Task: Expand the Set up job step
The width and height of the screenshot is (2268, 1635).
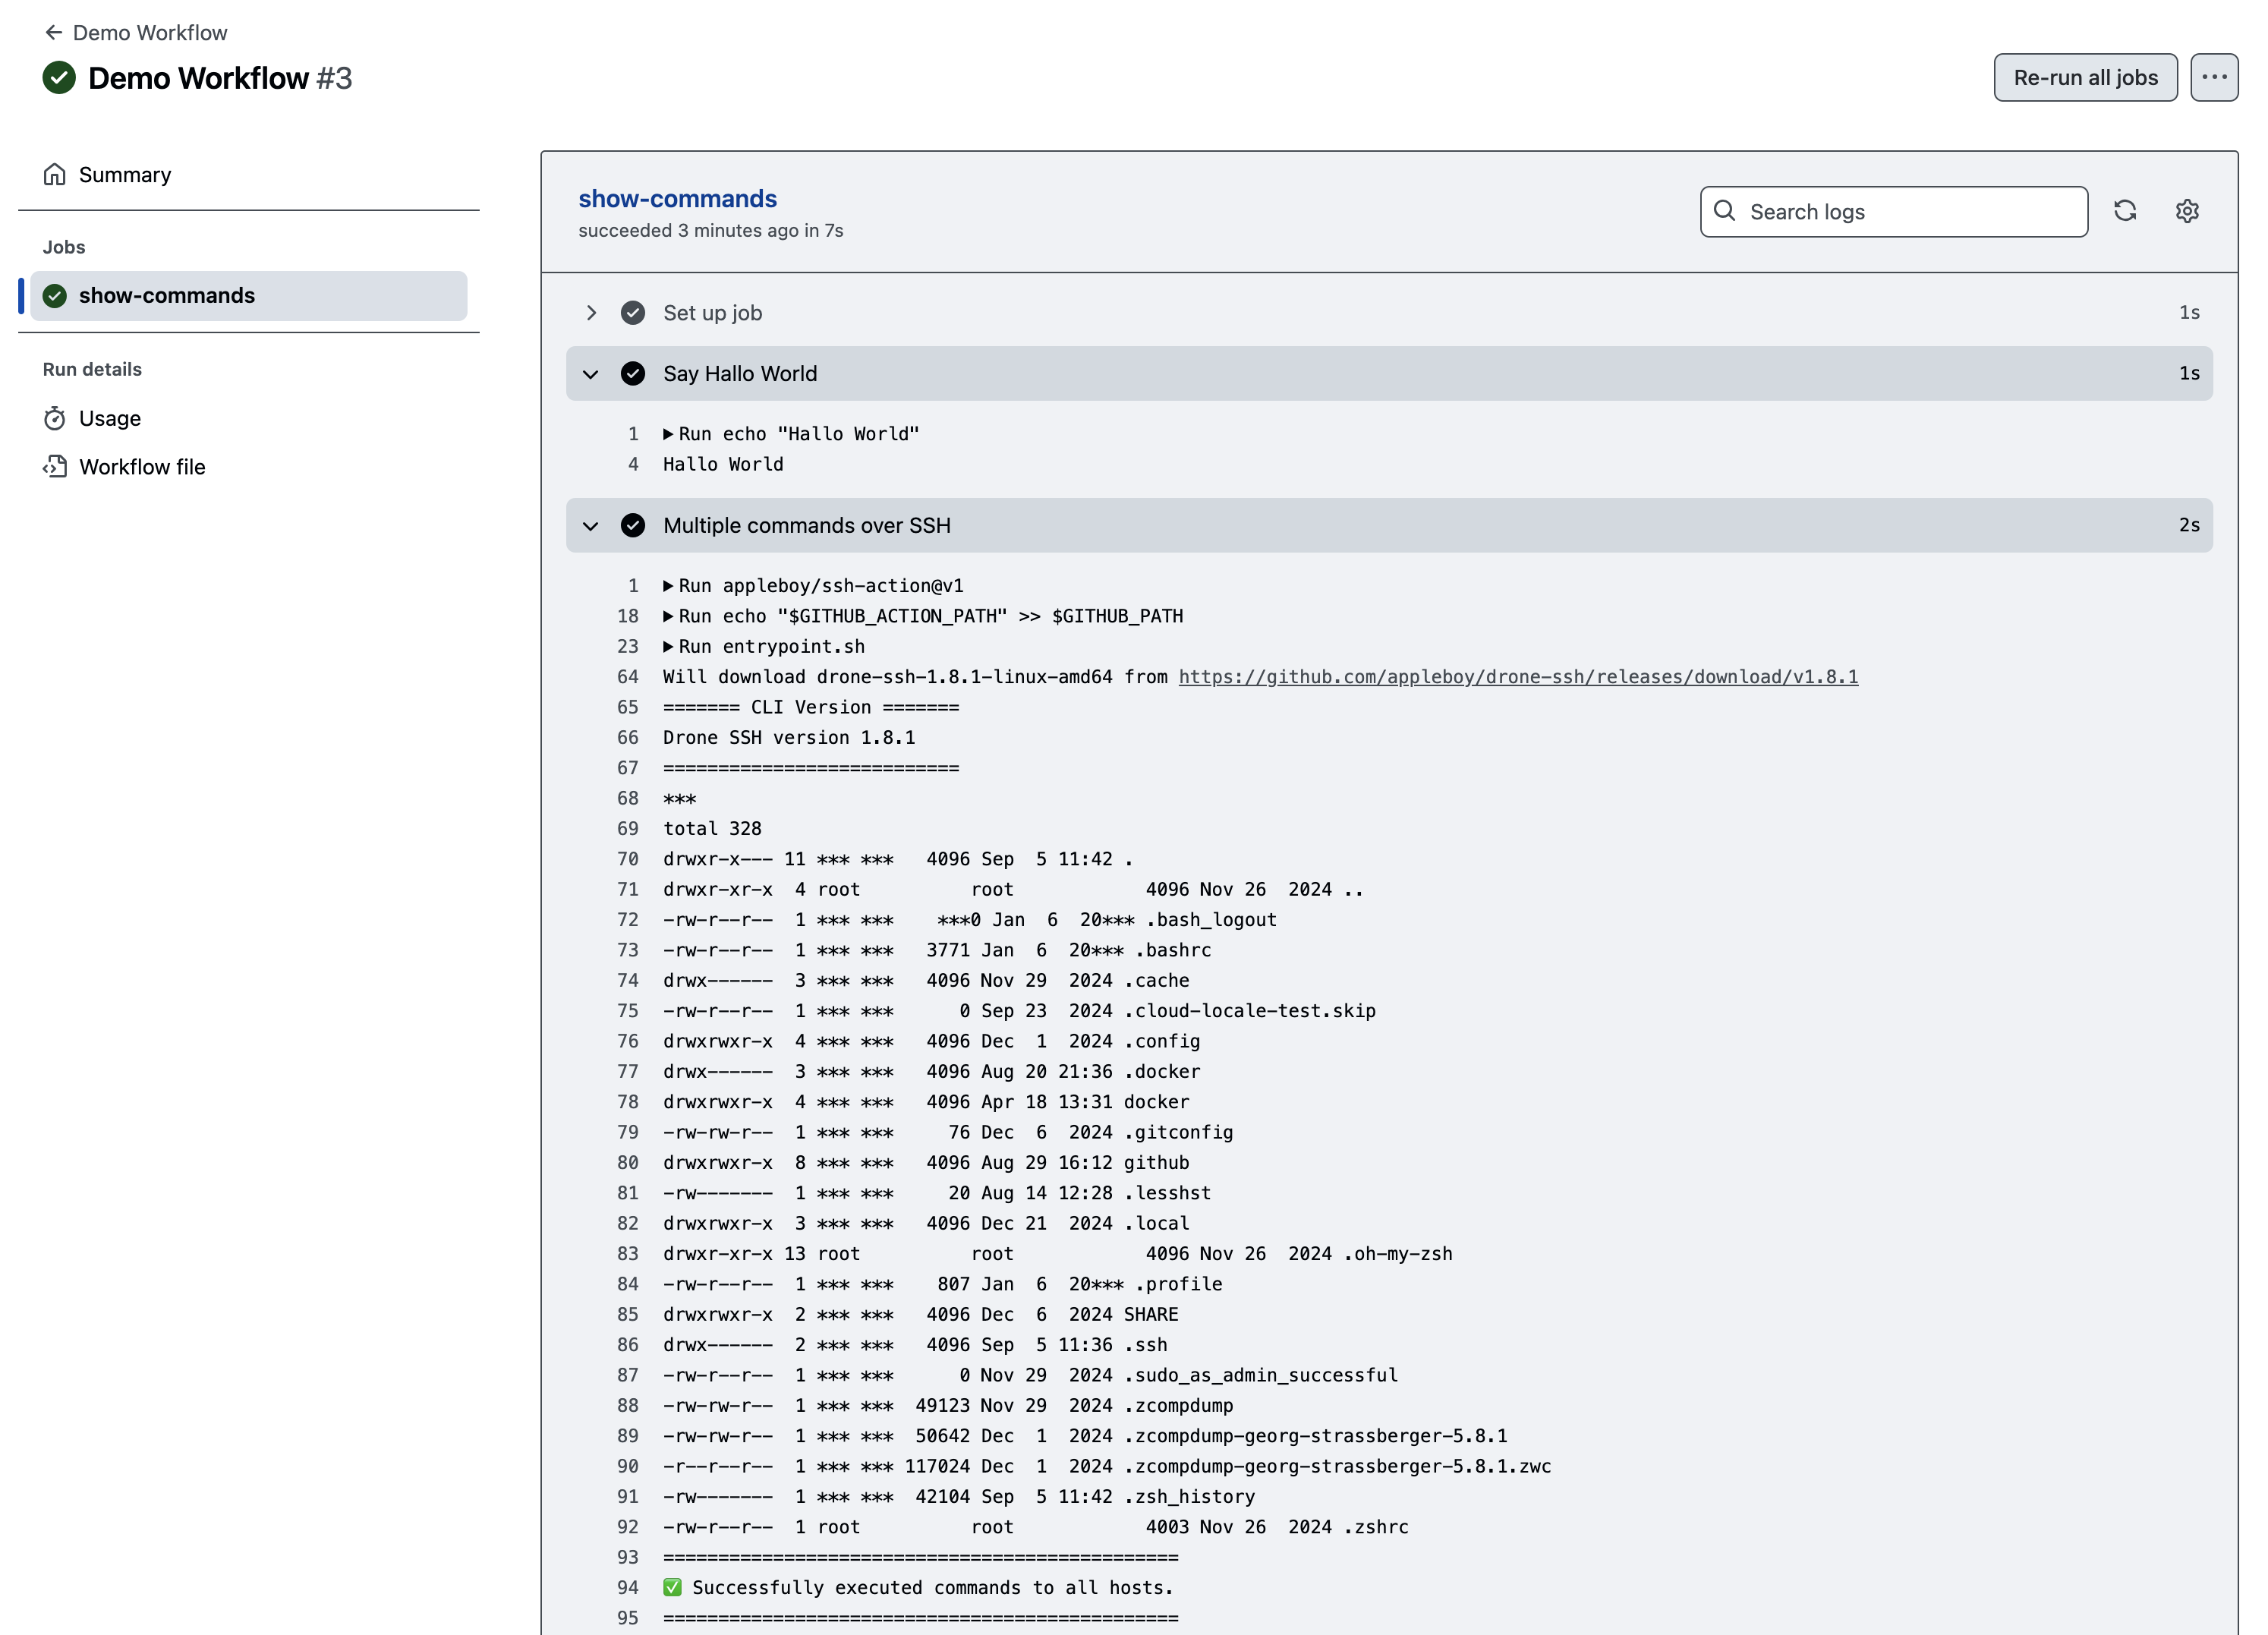Action: [591, 313]
